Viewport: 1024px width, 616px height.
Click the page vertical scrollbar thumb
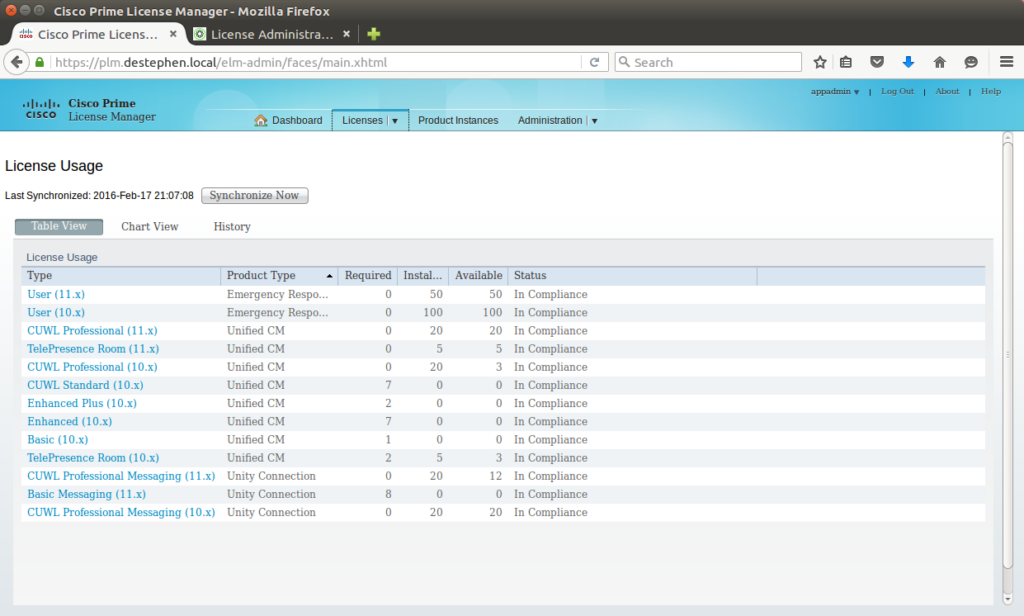(1008, 355)
